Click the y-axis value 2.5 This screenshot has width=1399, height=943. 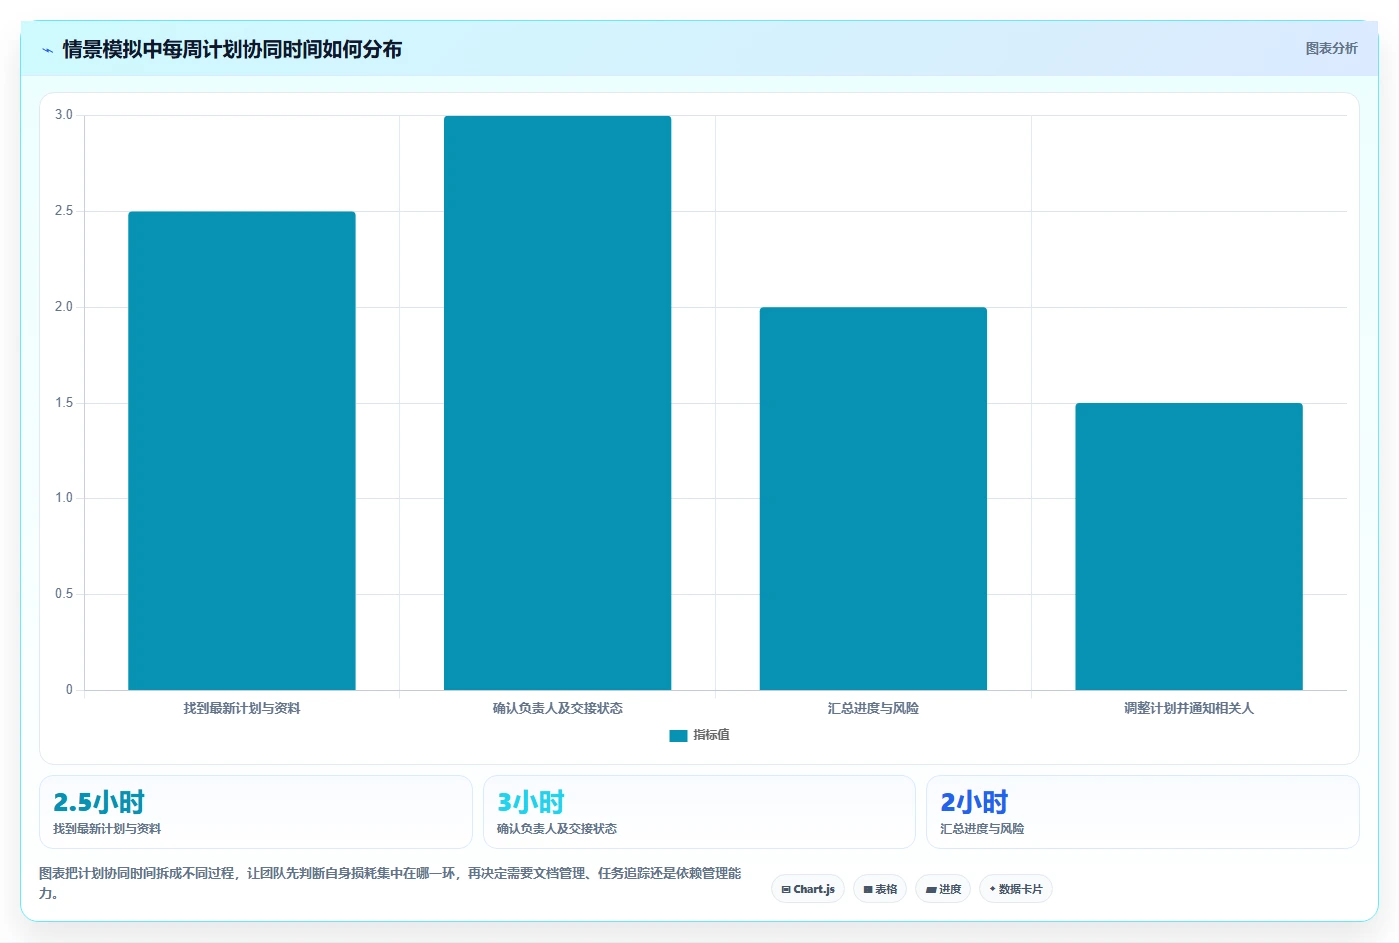(64, 211)
